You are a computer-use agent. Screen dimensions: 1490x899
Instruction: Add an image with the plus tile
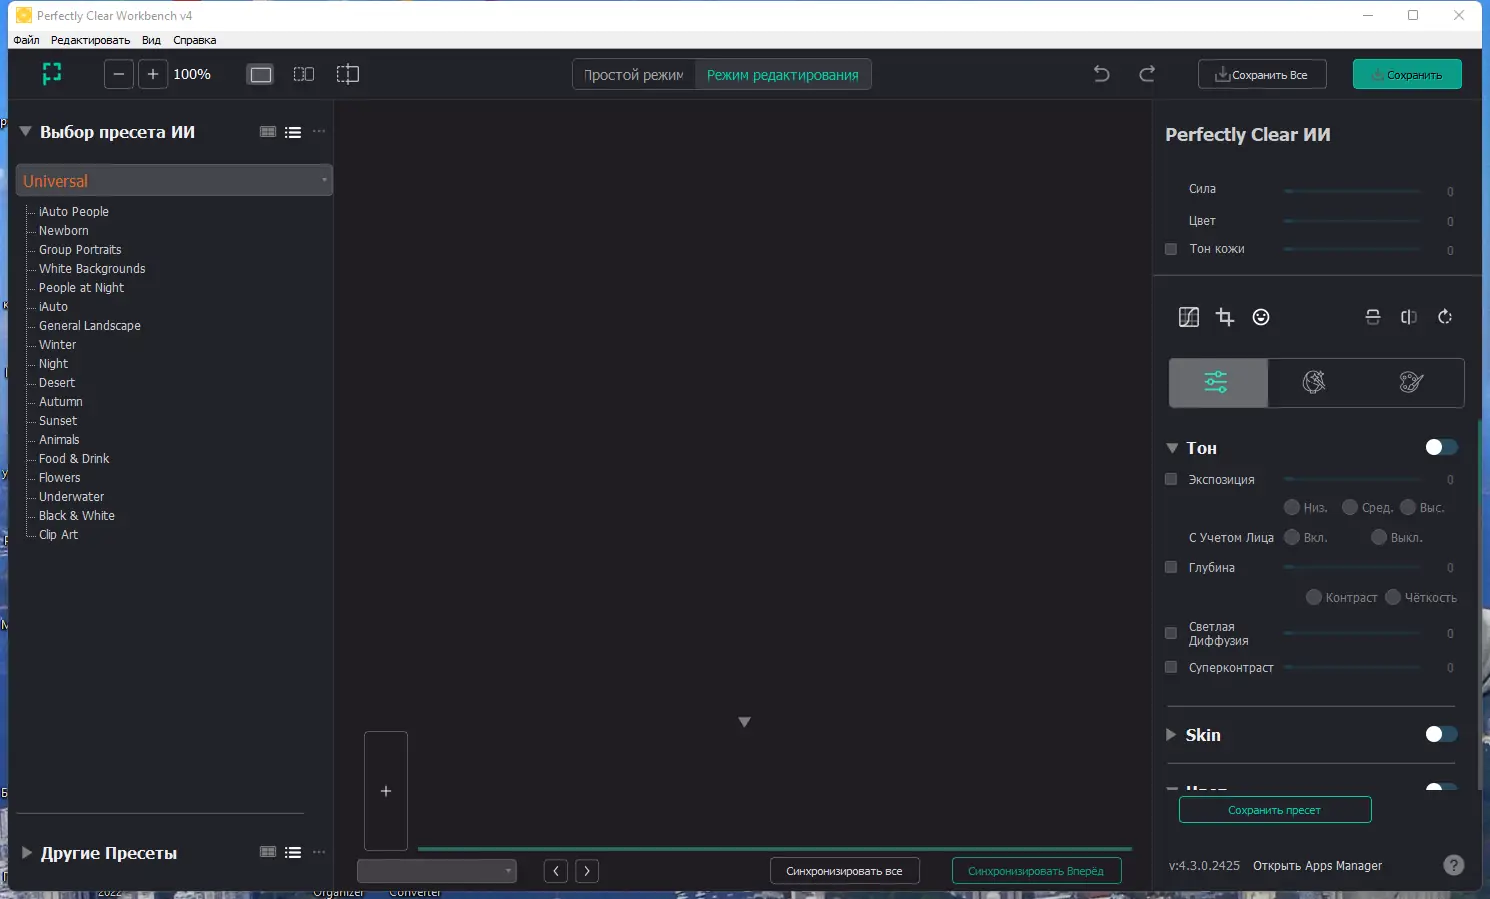[x=386, y=791]
